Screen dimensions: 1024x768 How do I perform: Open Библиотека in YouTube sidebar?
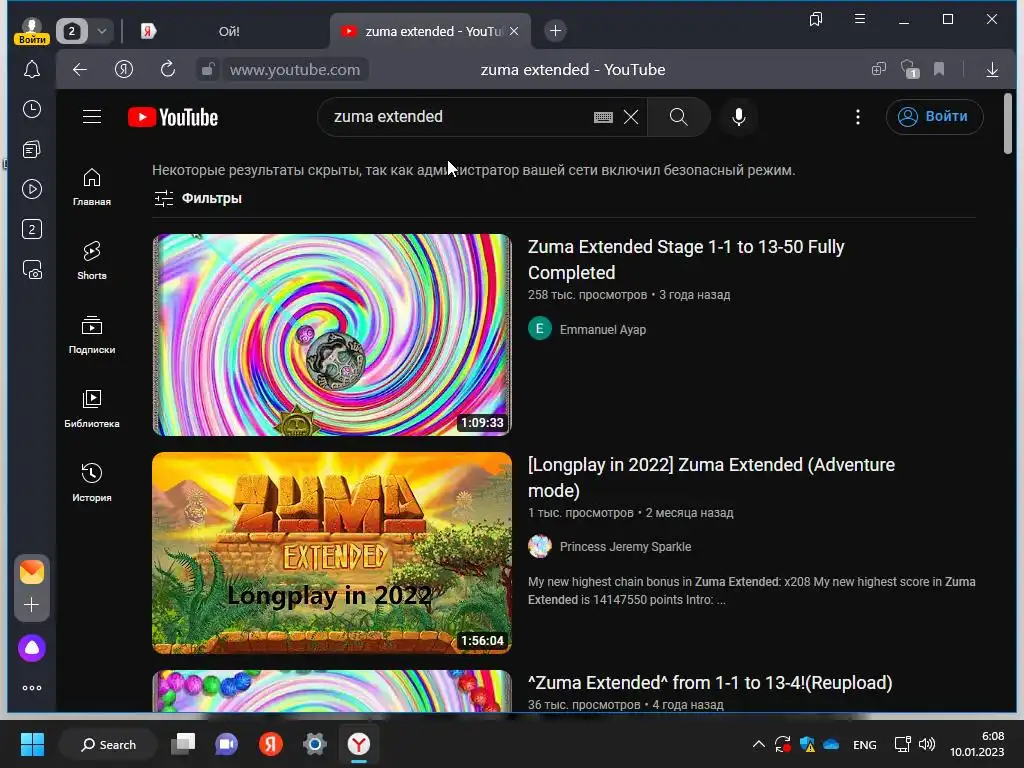(91, 408)
